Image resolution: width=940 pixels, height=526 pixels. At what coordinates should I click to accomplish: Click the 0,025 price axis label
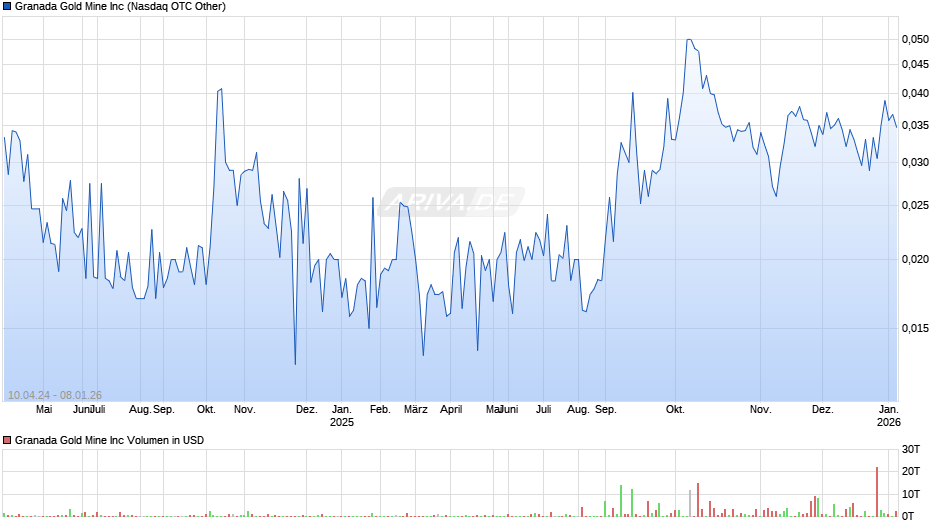915,206
